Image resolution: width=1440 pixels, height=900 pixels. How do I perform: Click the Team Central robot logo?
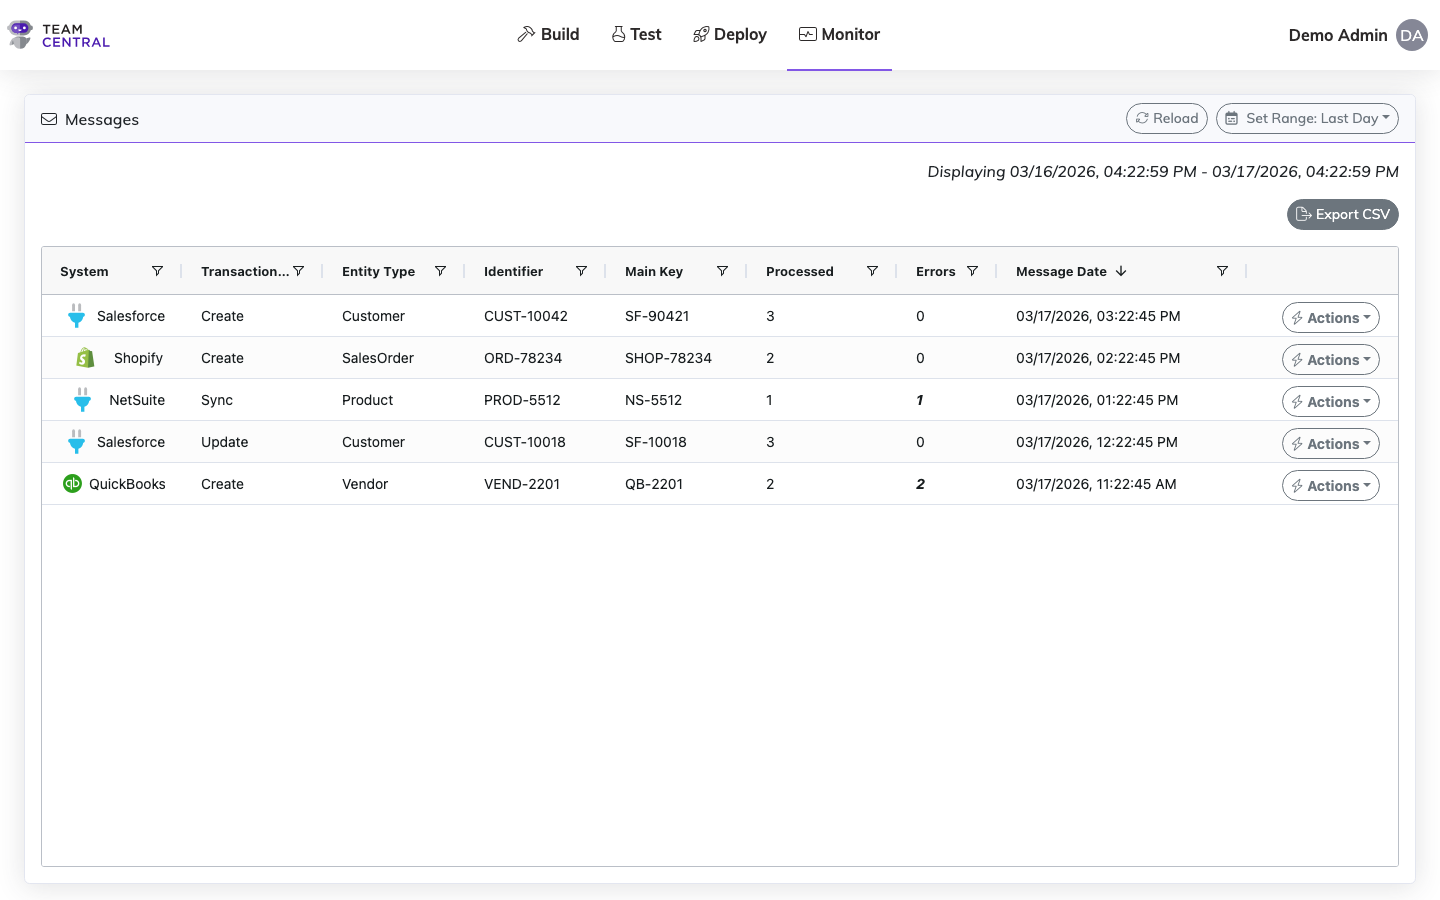coord(21,35)
